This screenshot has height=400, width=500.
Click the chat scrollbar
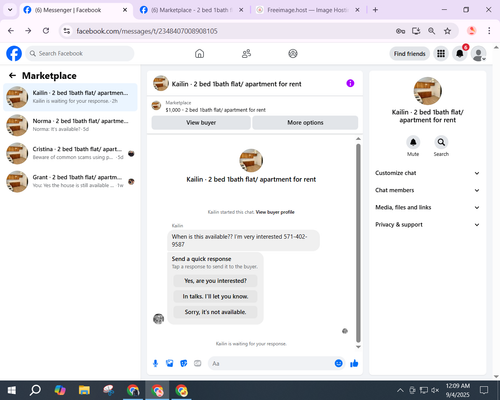tap(358, 243)
